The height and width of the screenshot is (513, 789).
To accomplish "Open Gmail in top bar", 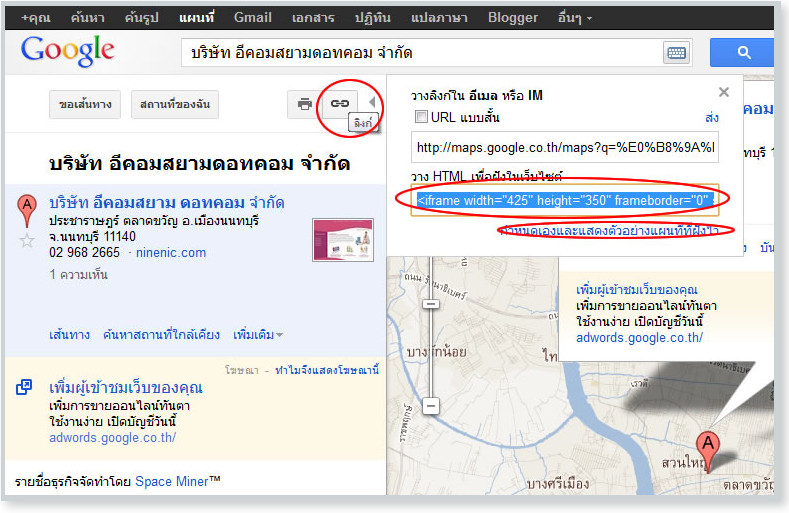I will [x=253, y=18].
